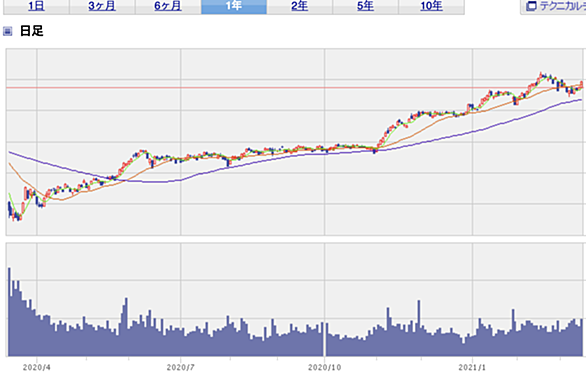Select the 10年 period tab
Screen dimensions: 586x377
pos(431,6)
